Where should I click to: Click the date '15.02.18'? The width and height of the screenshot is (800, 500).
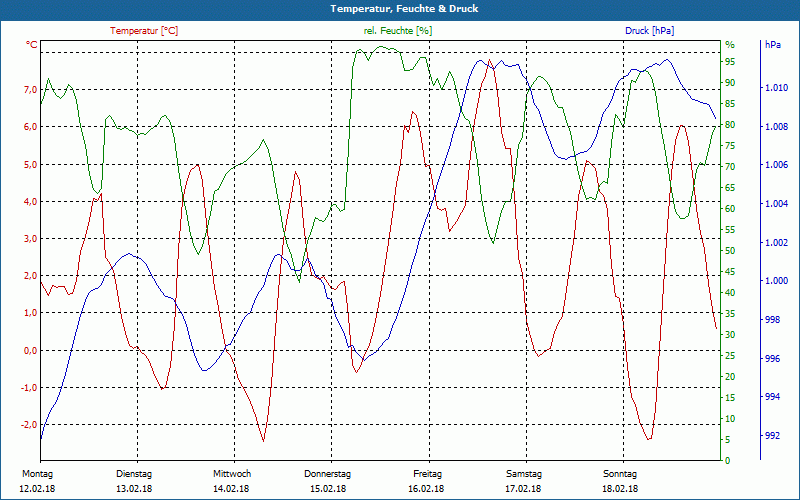(328, 488)
